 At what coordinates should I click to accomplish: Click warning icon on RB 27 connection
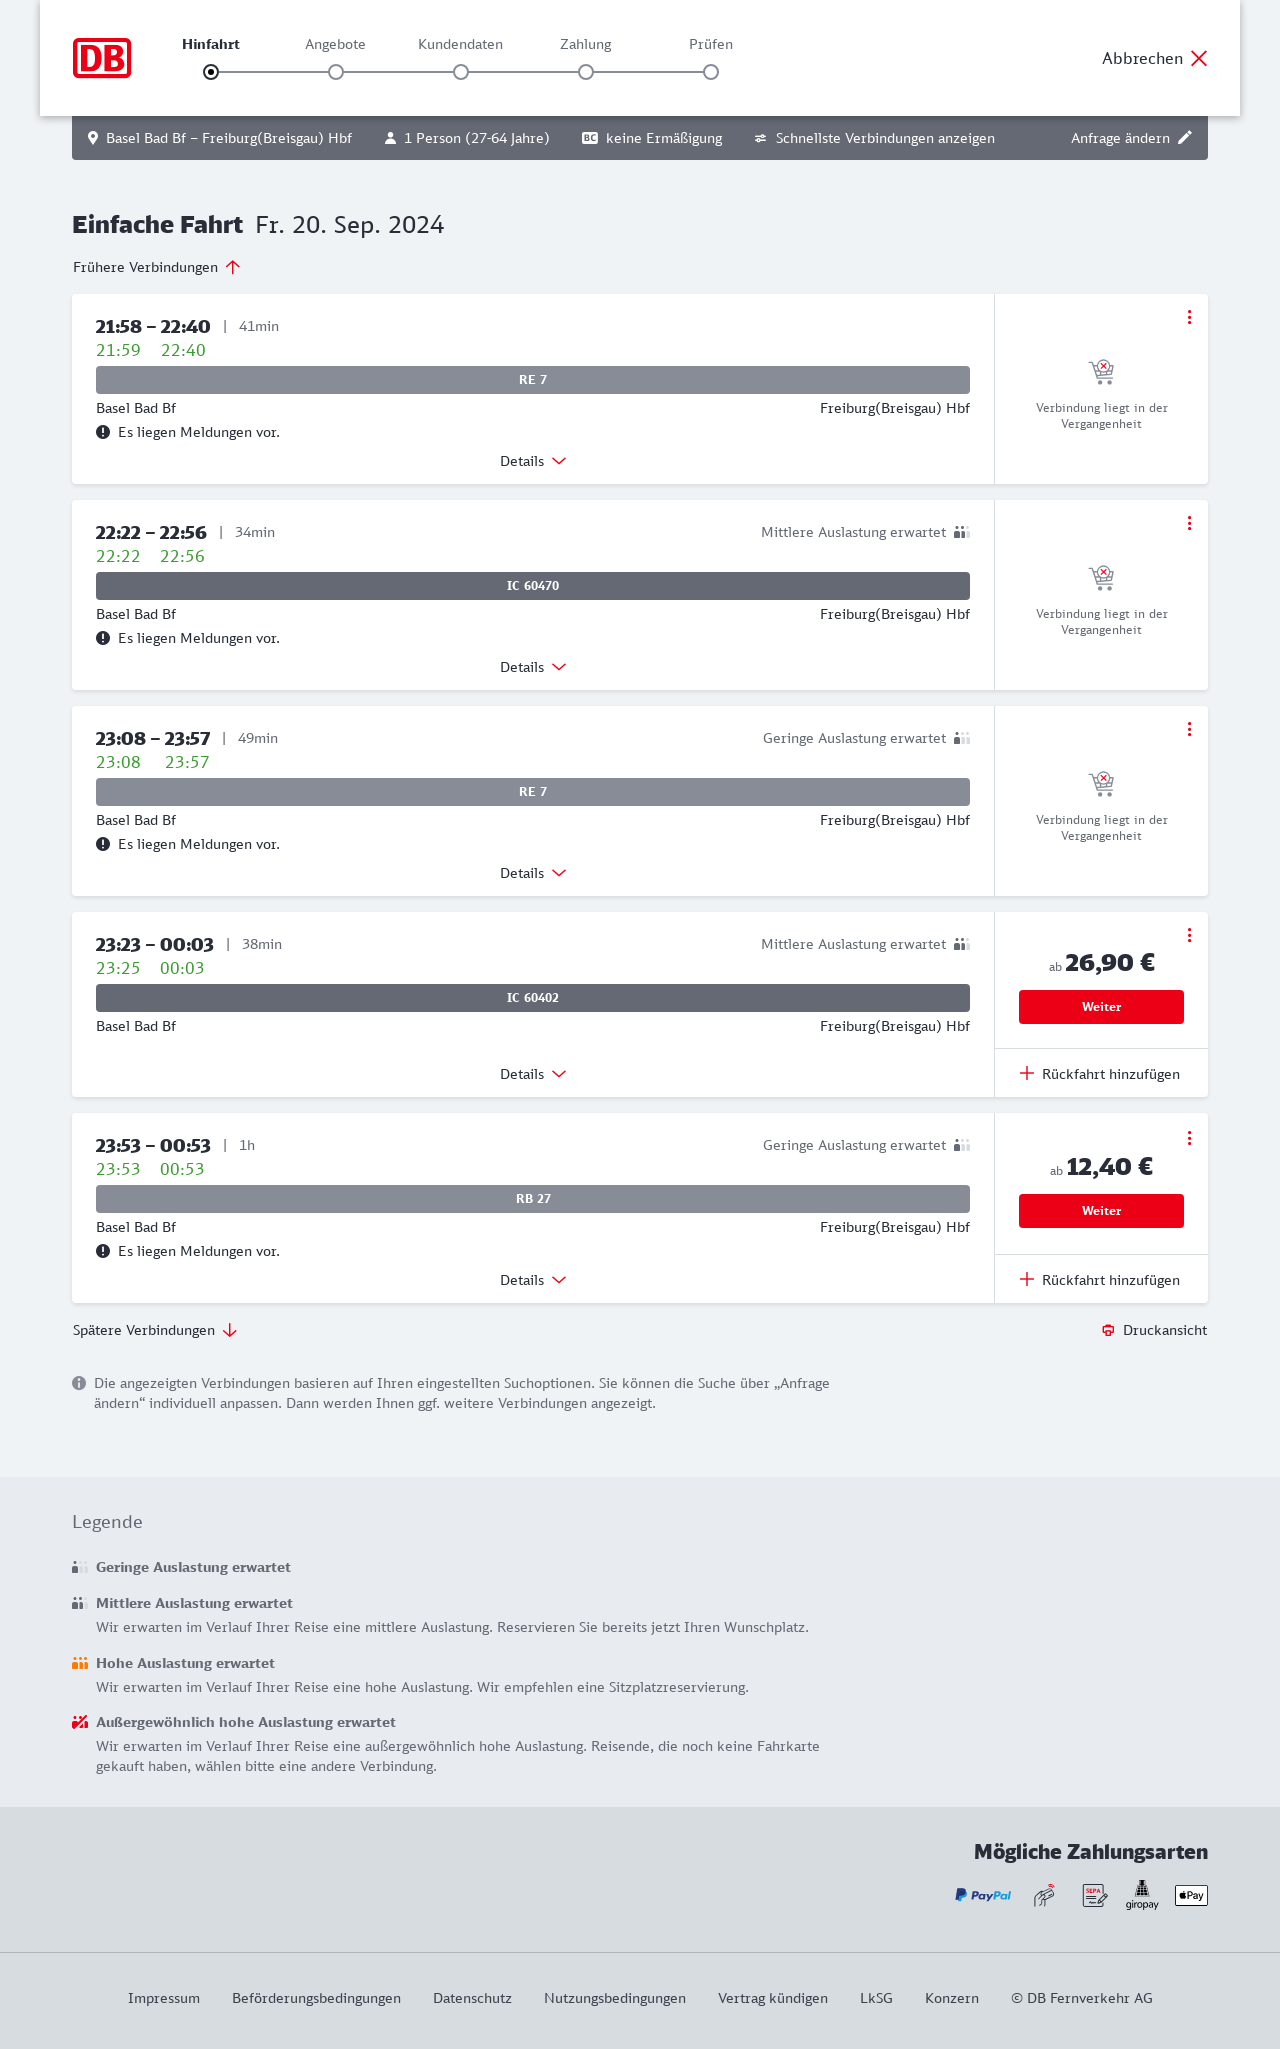[103, 1251]
